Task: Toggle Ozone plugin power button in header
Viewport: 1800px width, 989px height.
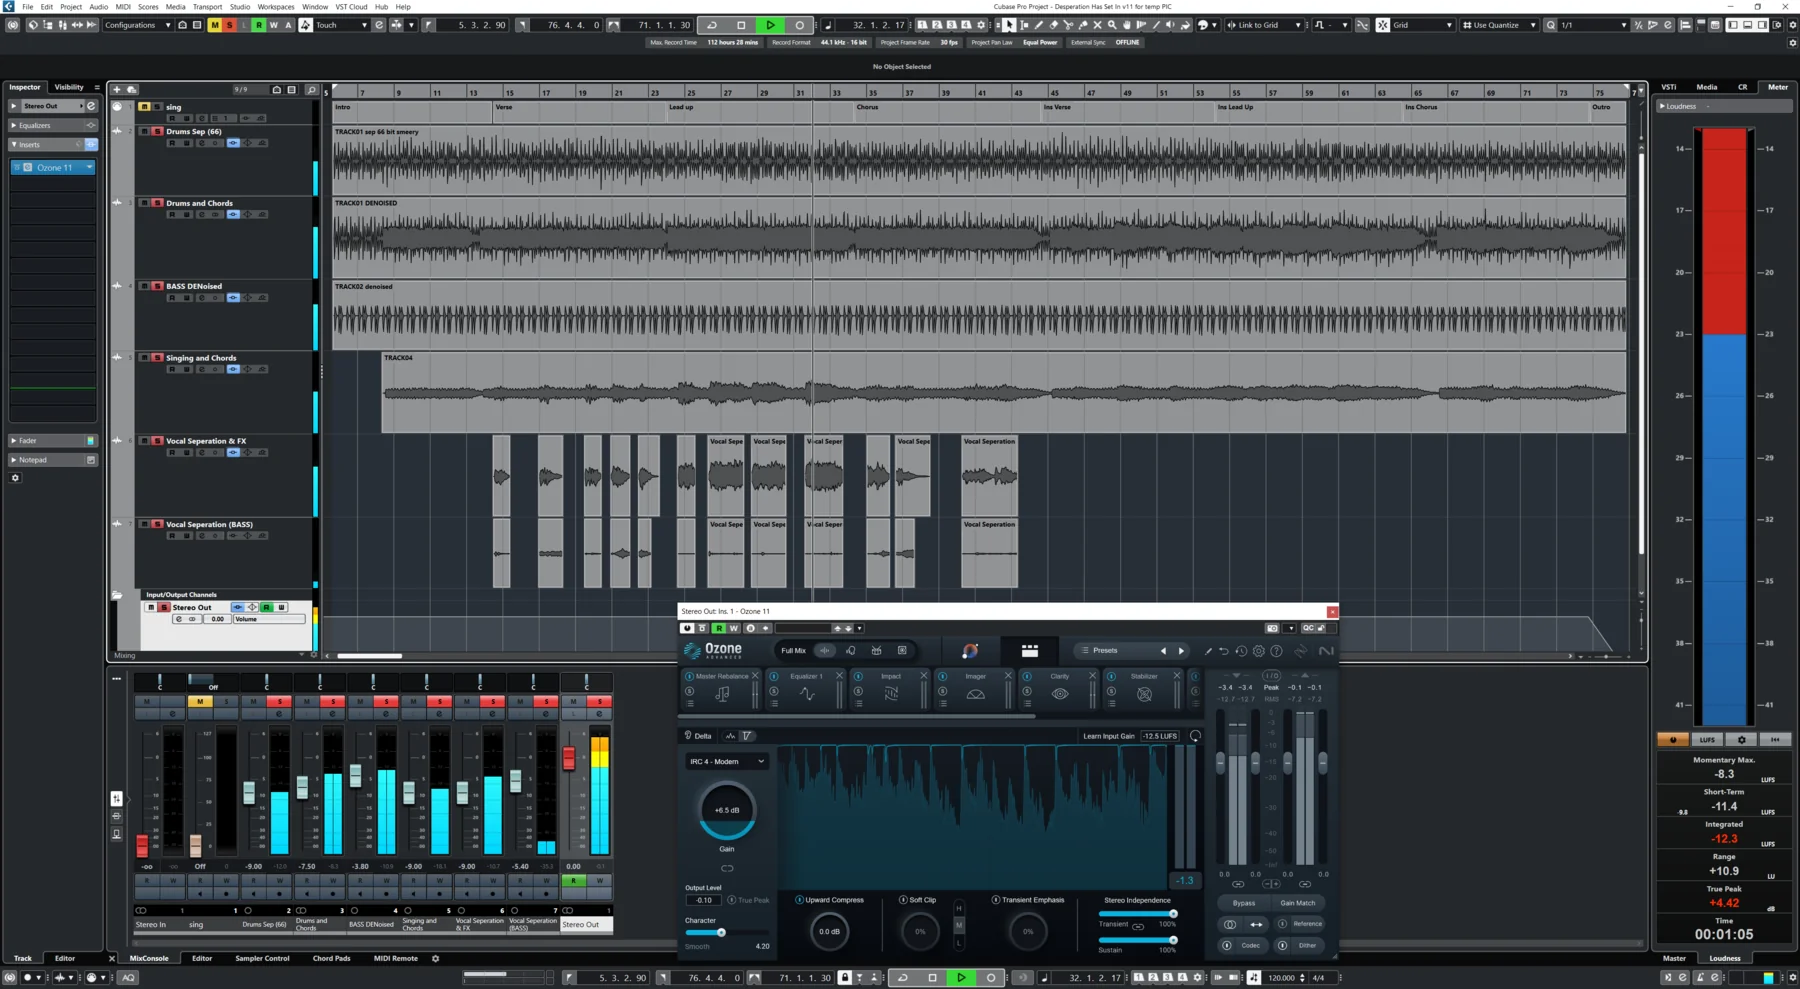Action: (687, 628)
